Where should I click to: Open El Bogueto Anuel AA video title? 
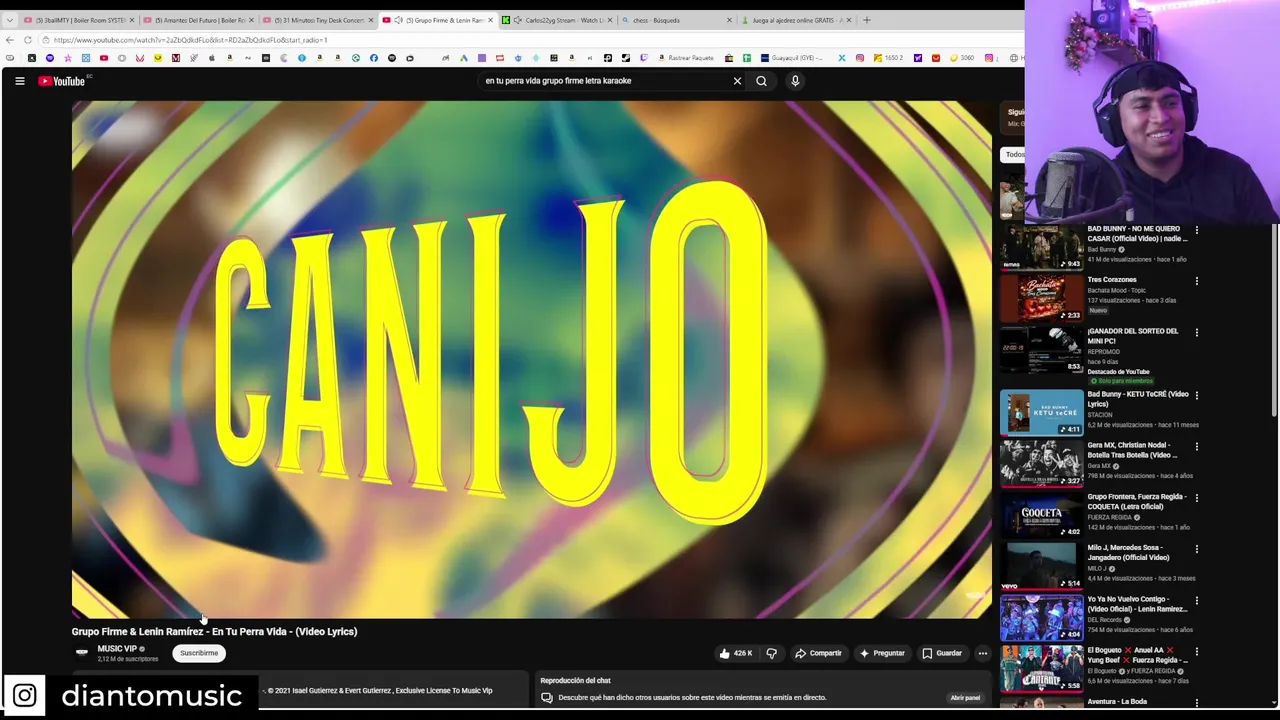[x=1137, y=655]
